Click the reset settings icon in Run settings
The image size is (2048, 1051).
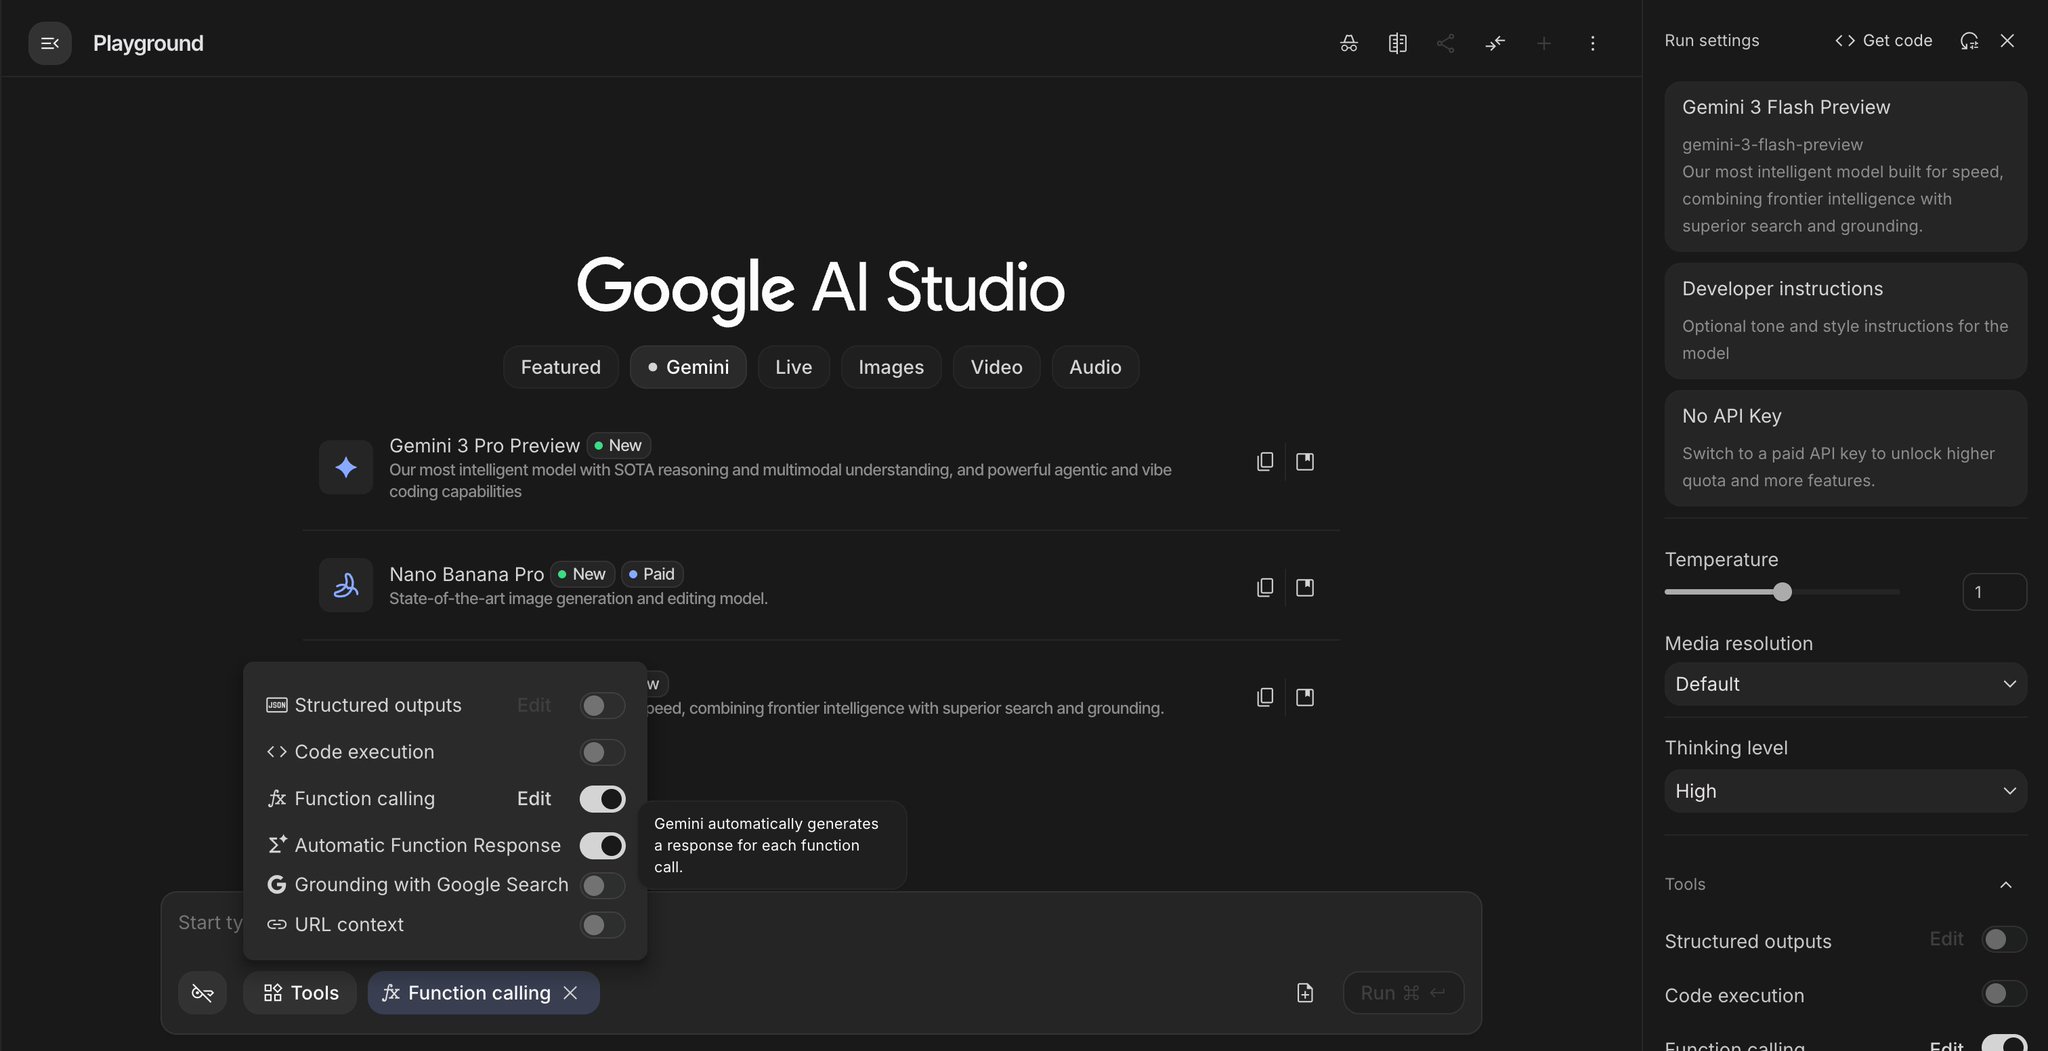point(1969,41)
